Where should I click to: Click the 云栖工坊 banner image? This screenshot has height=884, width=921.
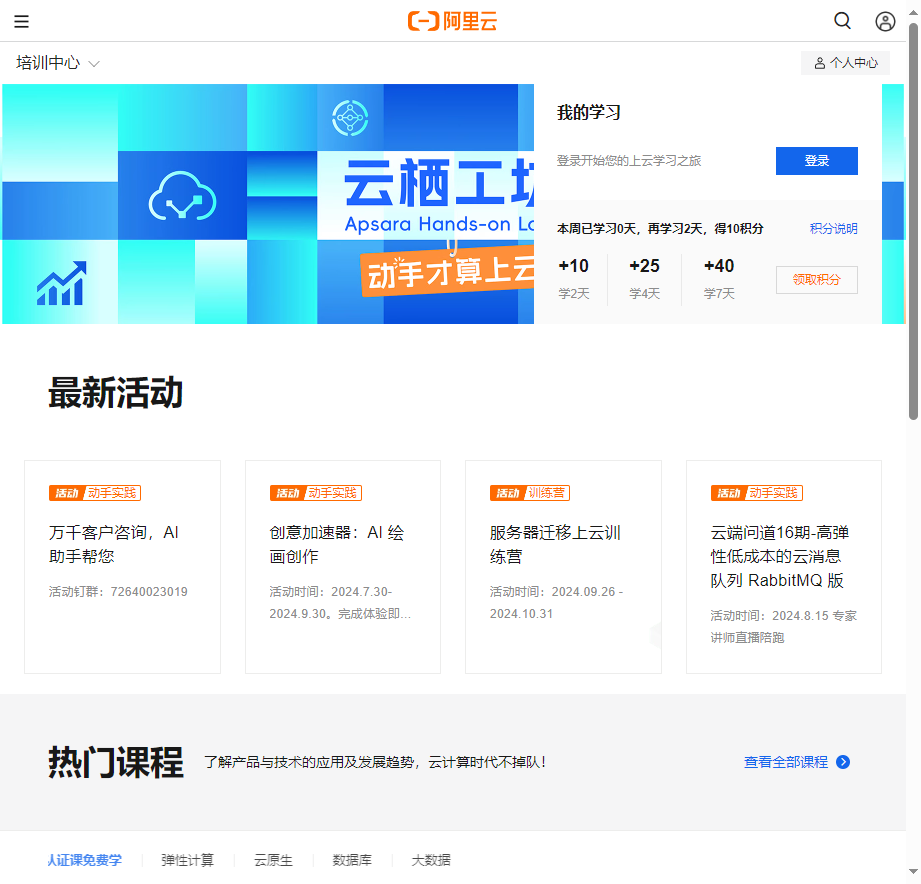(268, 204)
